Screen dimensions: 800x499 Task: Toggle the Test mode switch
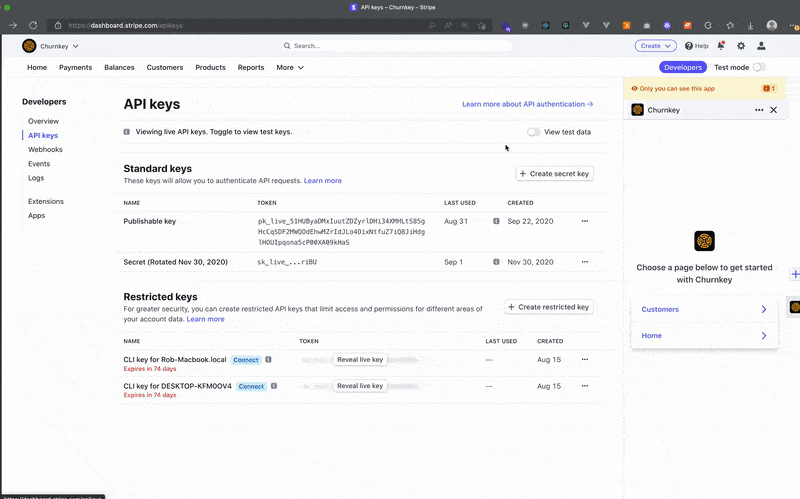[x=759, y=67]
